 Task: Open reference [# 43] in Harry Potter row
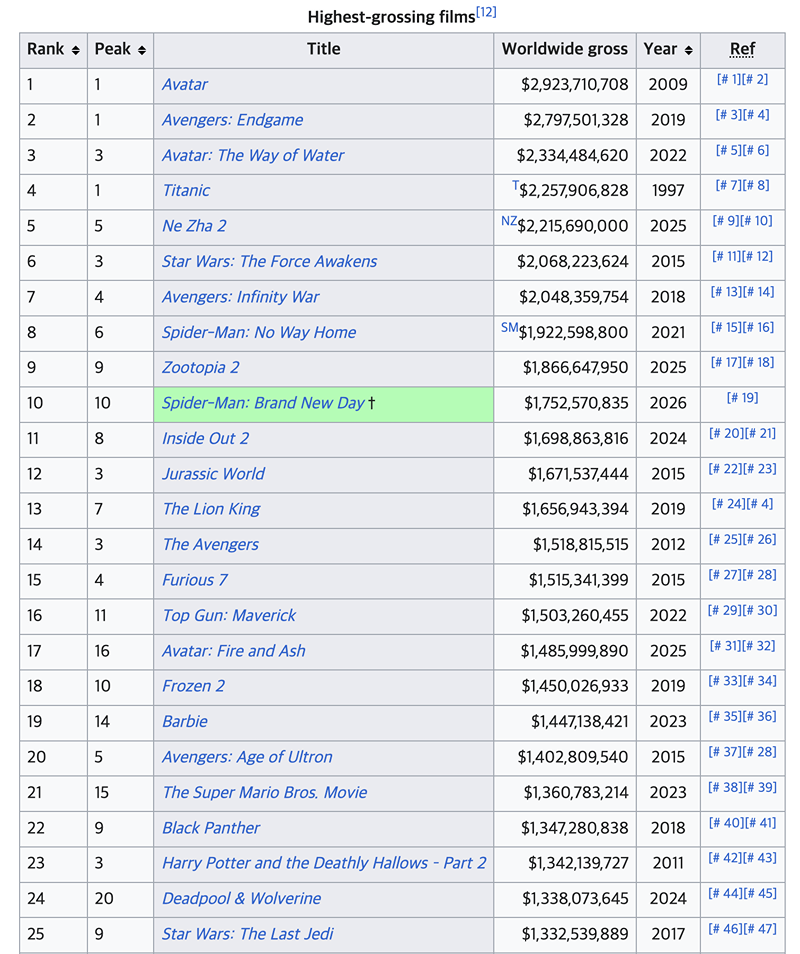(760, 857)
